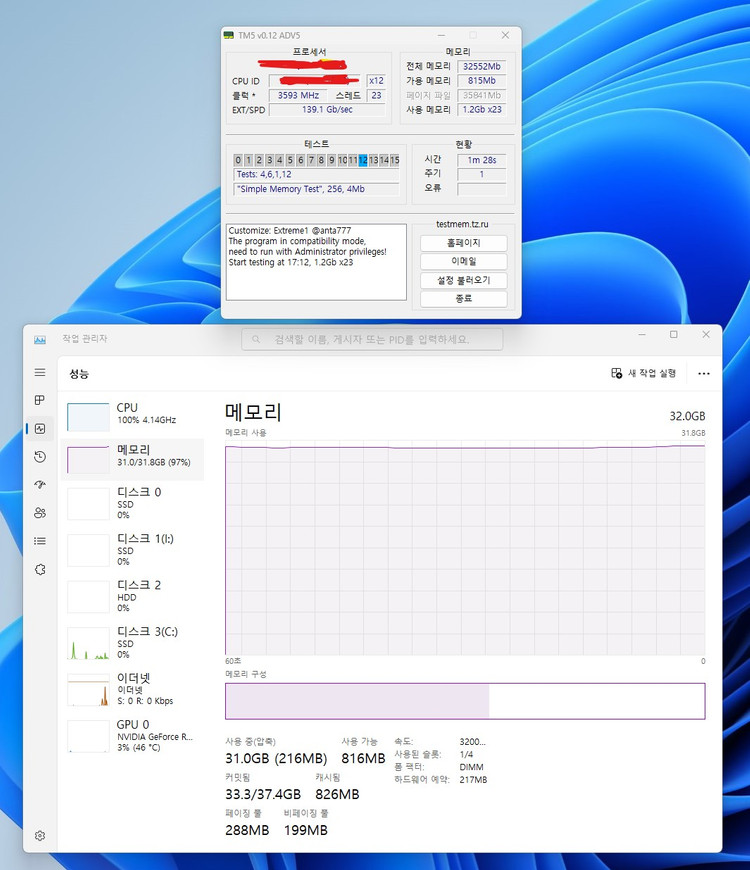This screenshot has width=750, height=870.
Task: Open App history icon in sidebar
Action: pos(40,457)
